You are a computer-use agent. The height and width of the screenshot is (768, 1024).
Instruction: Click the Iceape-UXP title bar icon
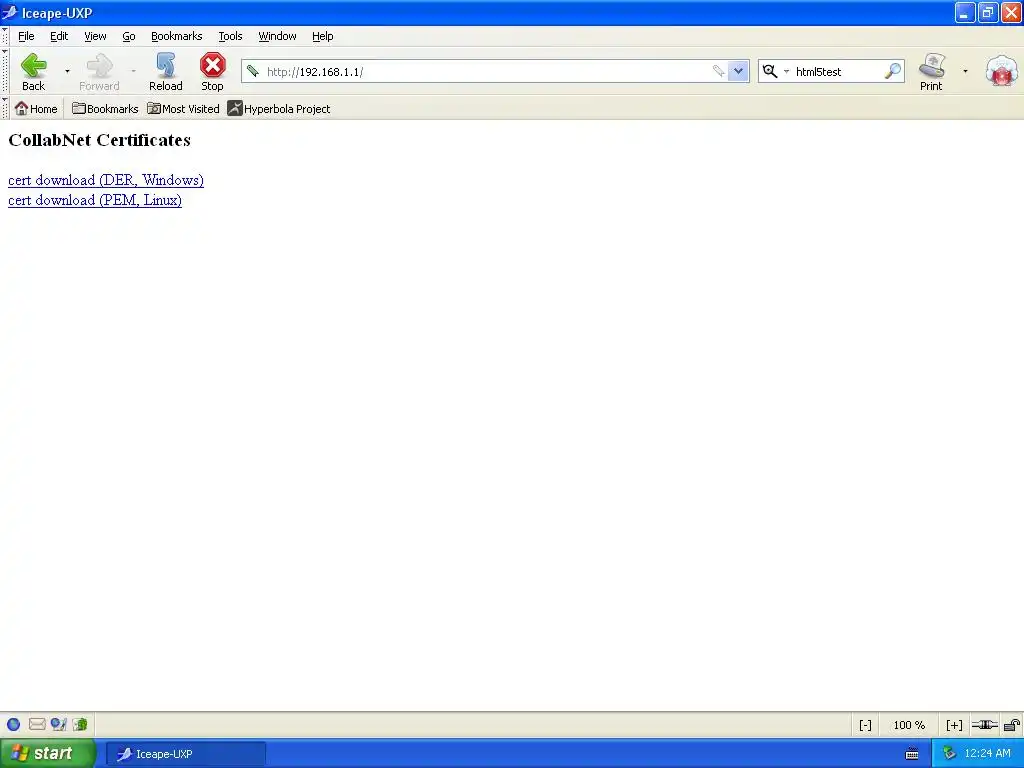9,12
